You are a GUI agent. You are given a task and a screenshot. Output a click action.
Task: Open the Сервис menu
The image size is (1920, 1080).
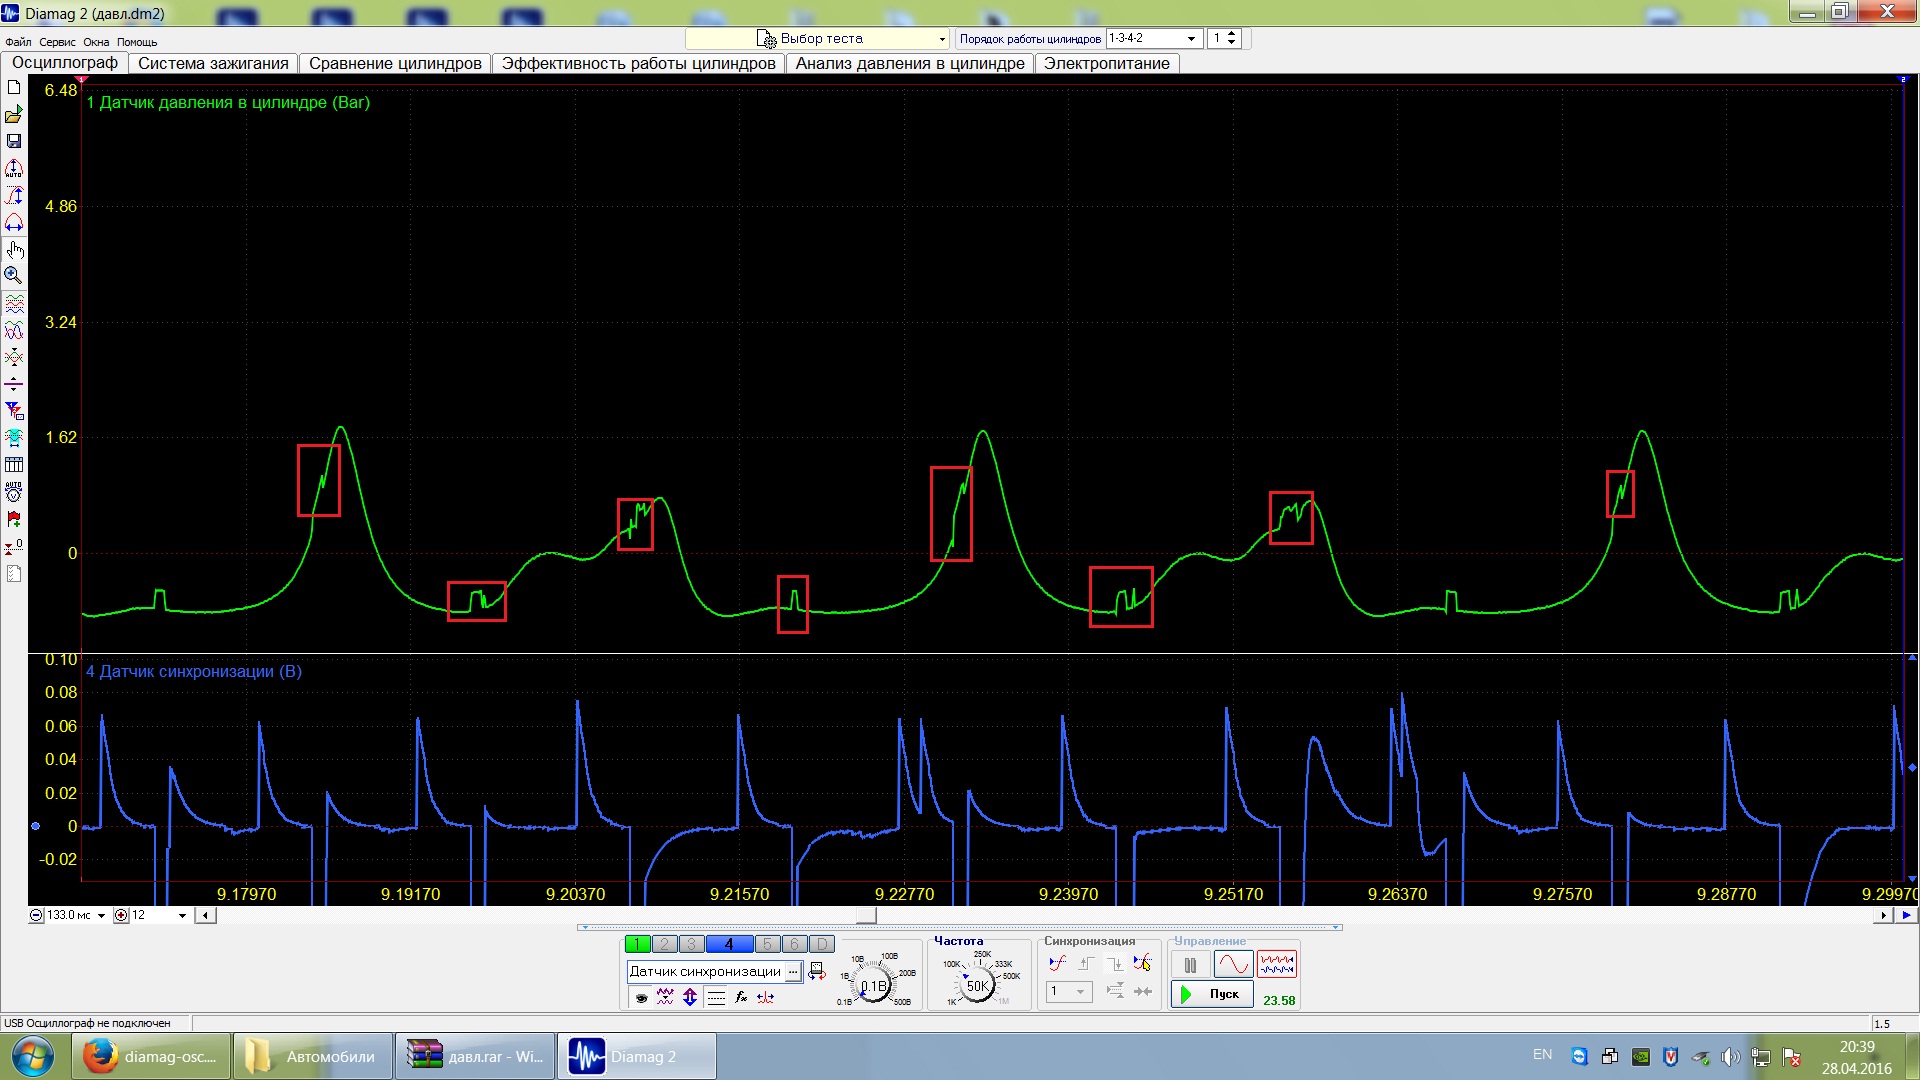[x=57, y=42]
